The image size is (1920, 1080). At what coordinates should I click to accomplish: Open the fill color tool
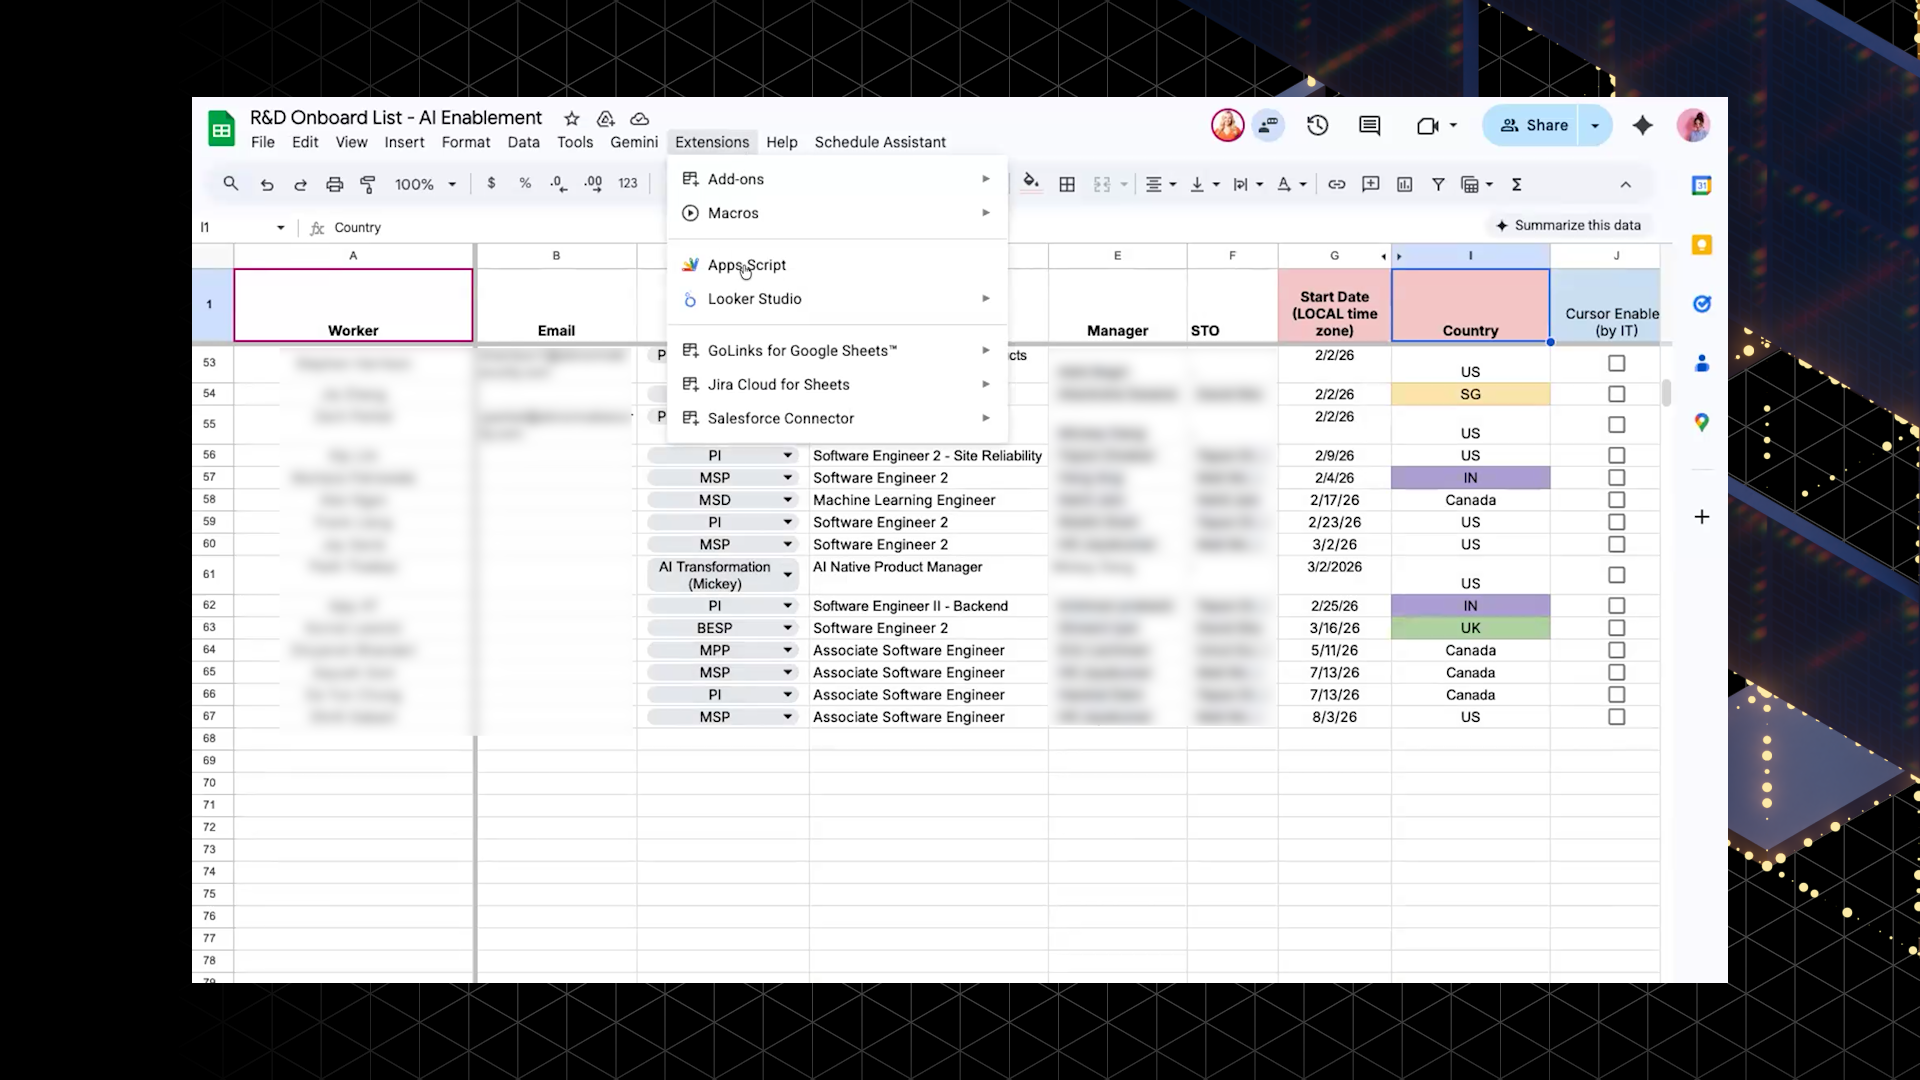click(x=1031, y=183)
